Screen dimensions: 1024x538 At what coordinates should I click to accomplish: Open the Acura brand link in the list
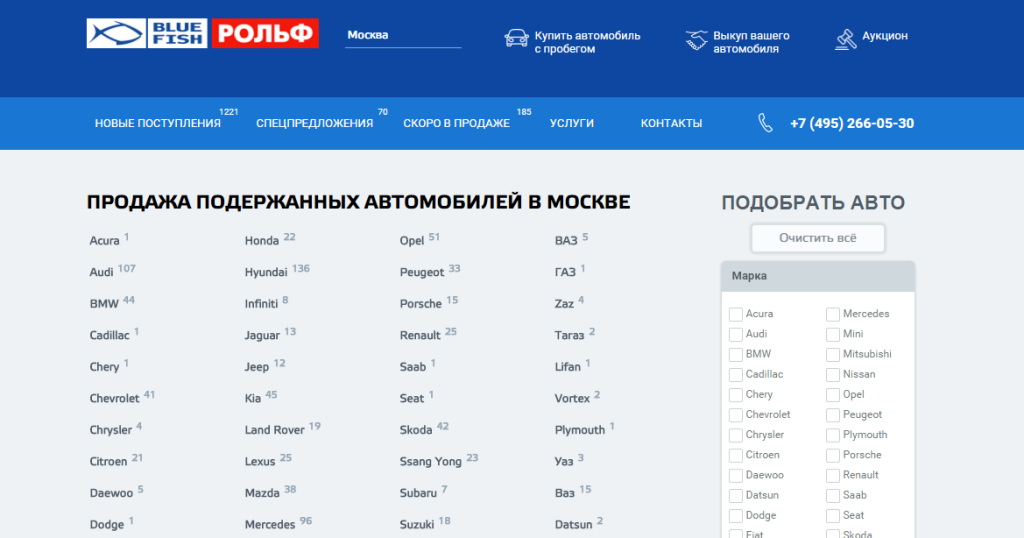(104, 240)
